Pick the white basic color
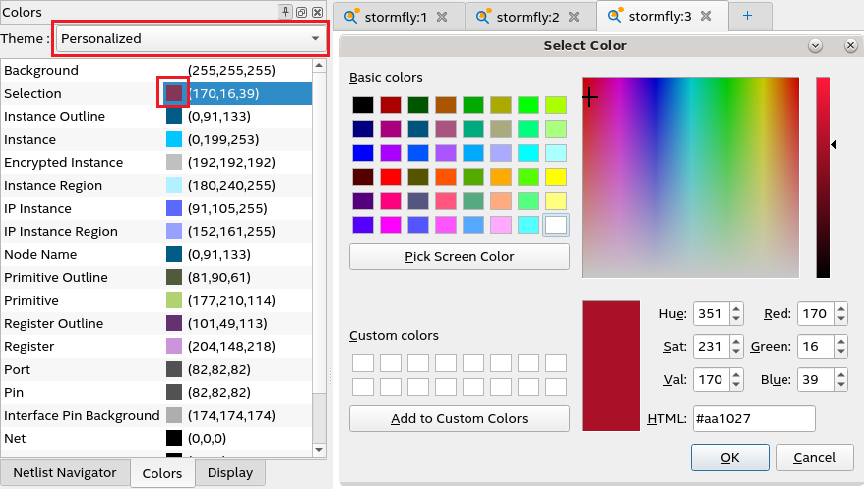 pyautogui.click(x=555, y=225)
